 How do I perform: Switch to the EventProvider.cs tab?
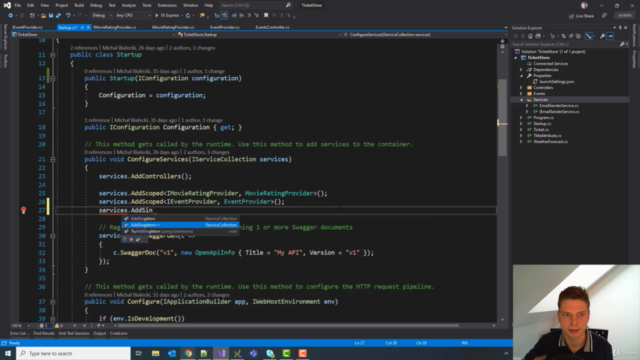[x=224, y=27]
